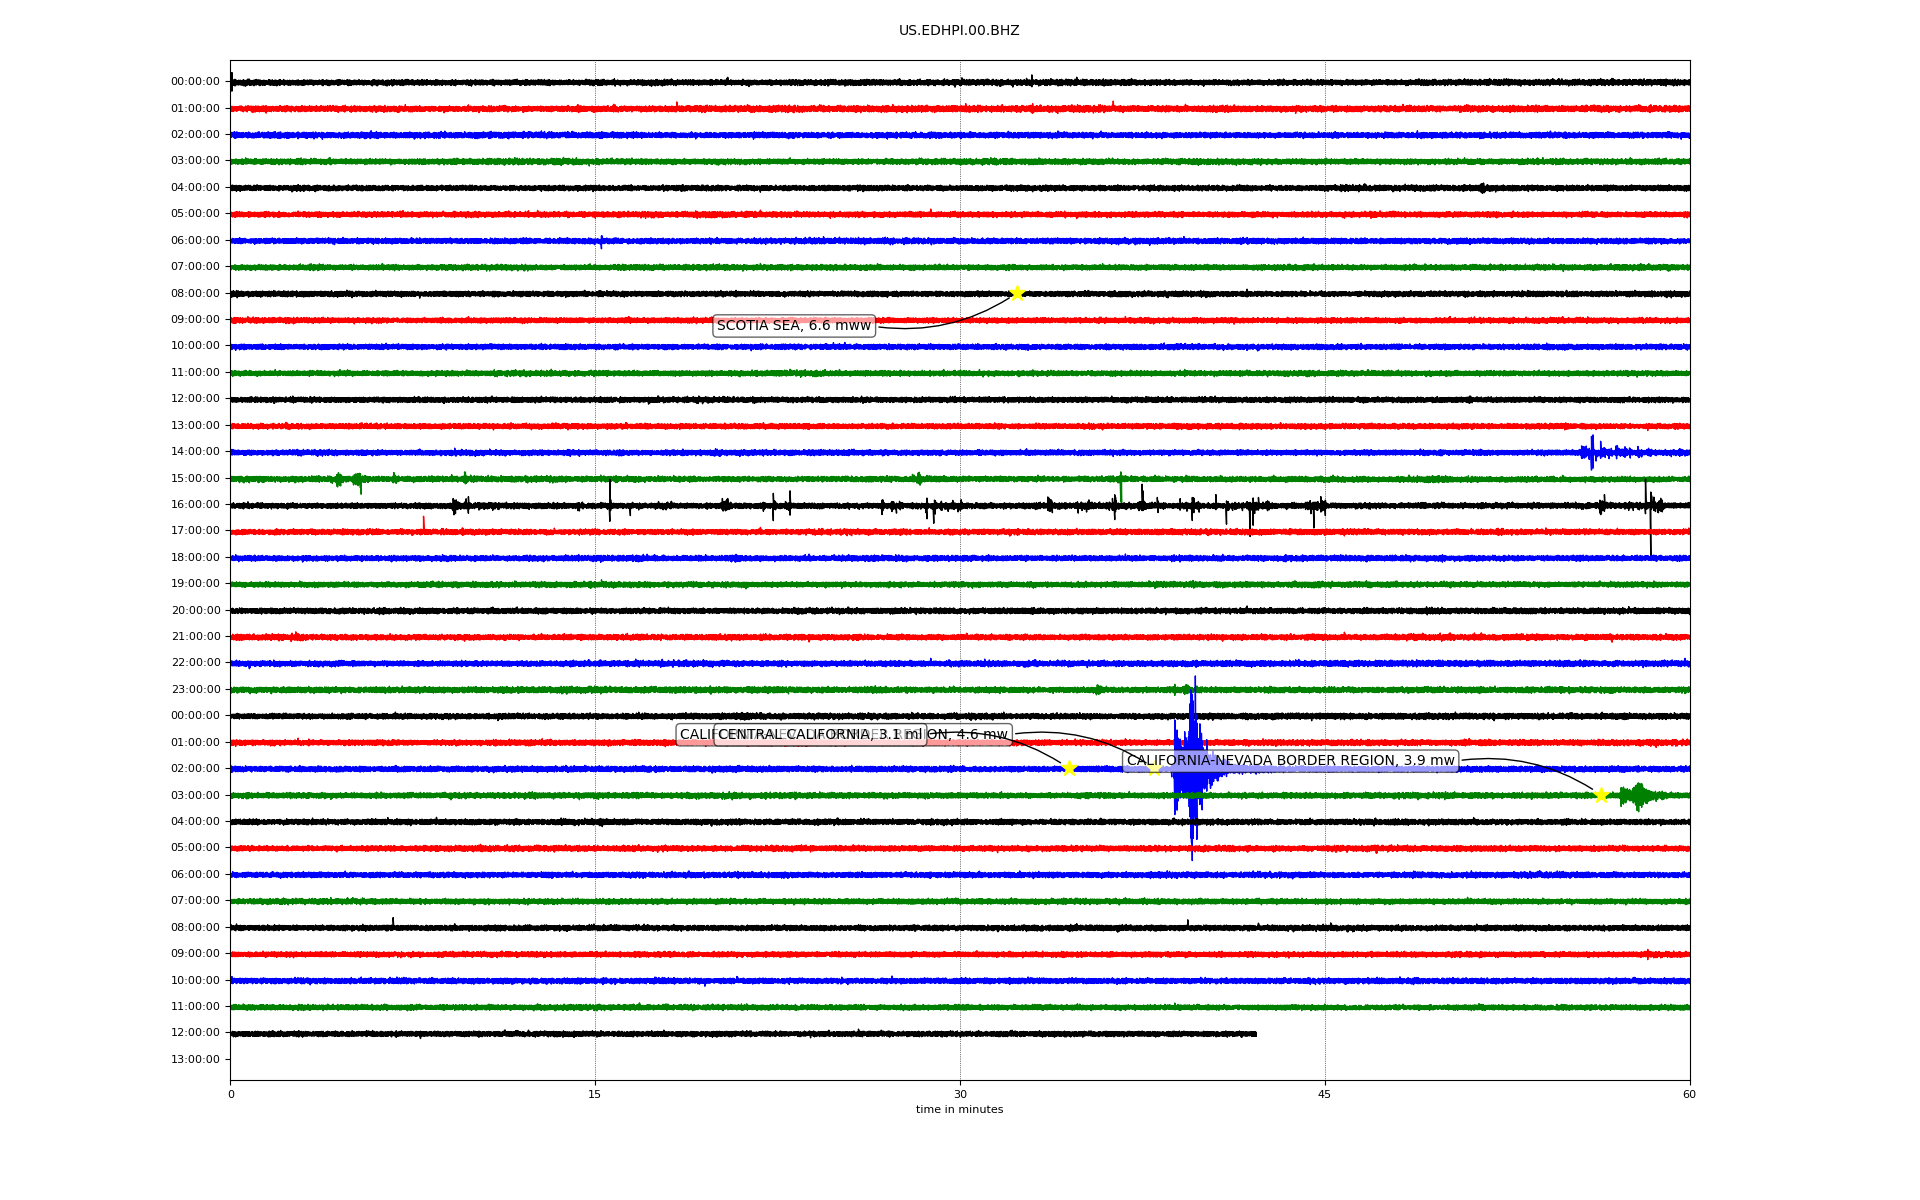Click the CALIFORNIA-NEVADA BORDER REGION, 3.9 mw label
1920x1200 pixels.
pos(1290,761)
